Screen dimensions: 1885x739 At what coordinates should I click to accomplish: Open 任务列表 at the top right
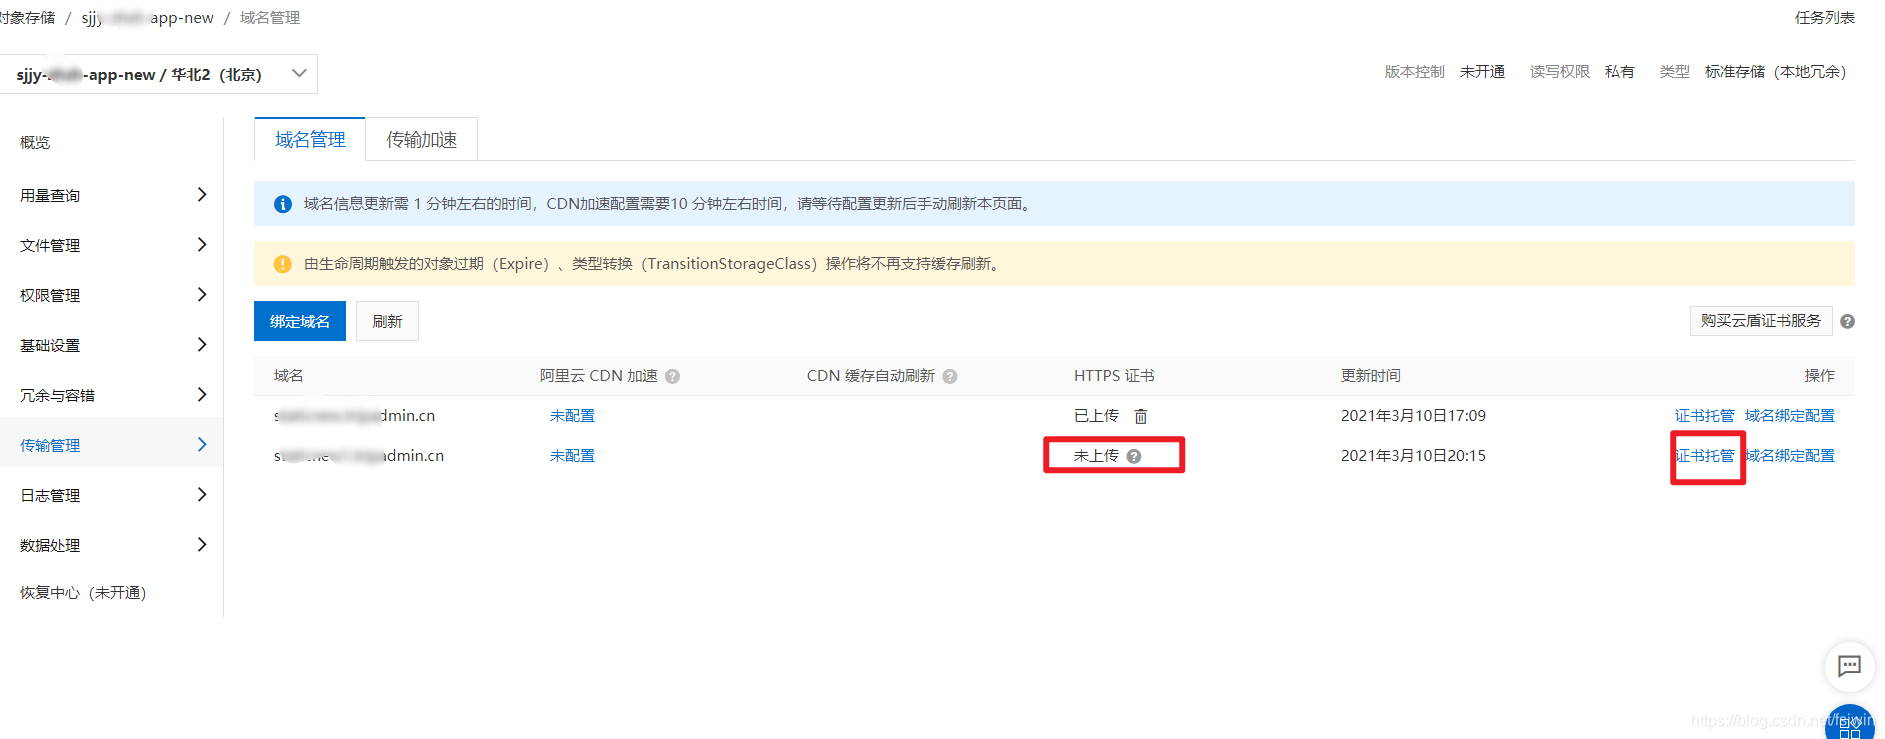[1824, 18]
